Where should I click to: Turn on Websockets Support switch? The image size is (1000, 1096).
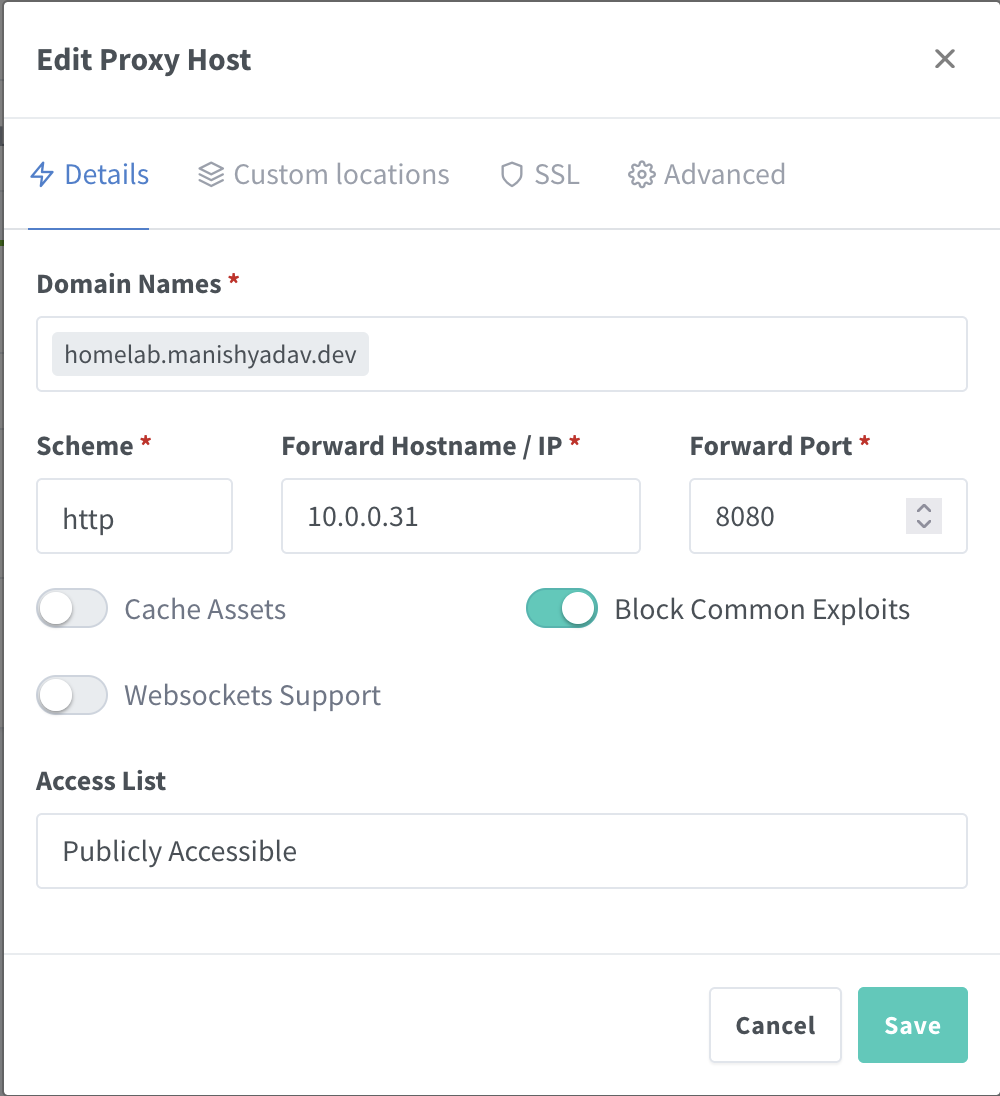(72, 695)
